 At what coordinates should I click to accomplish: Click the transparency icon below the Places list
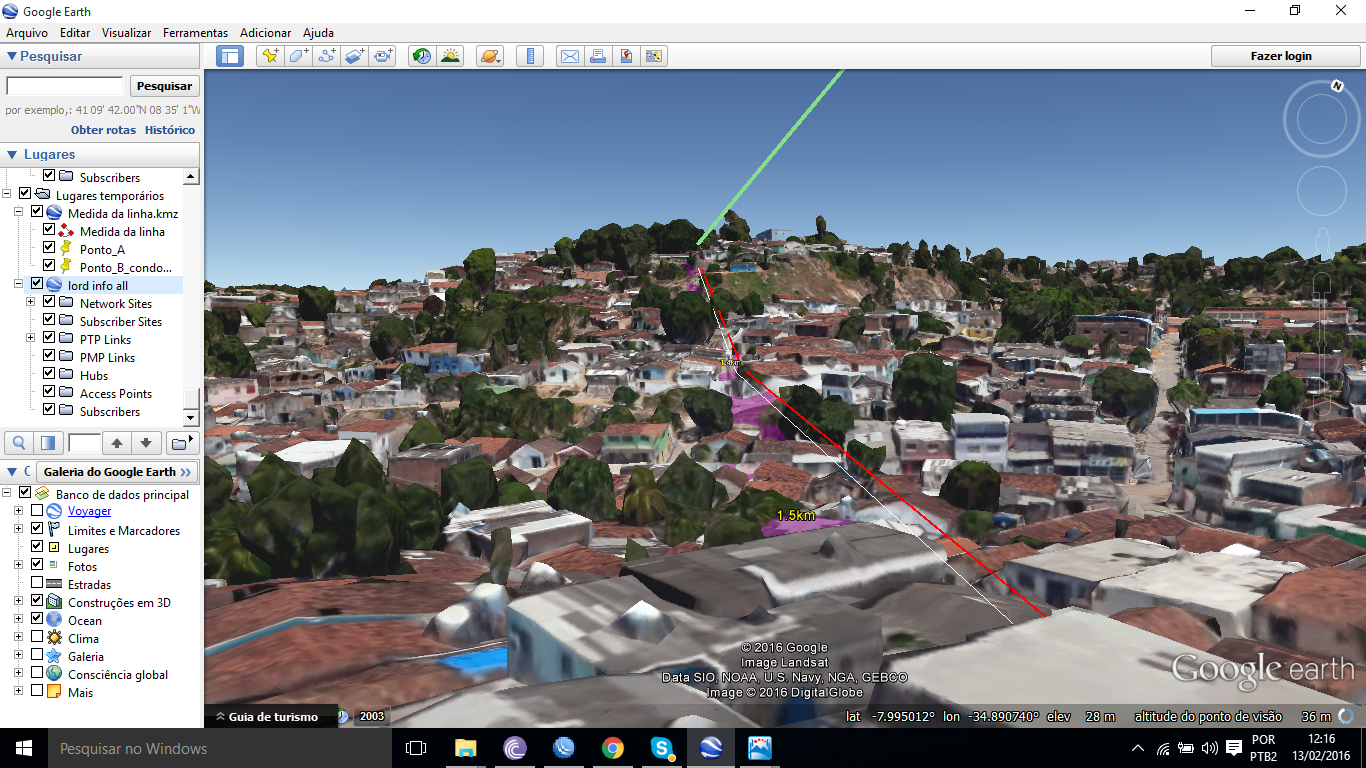tap(47, 443)
